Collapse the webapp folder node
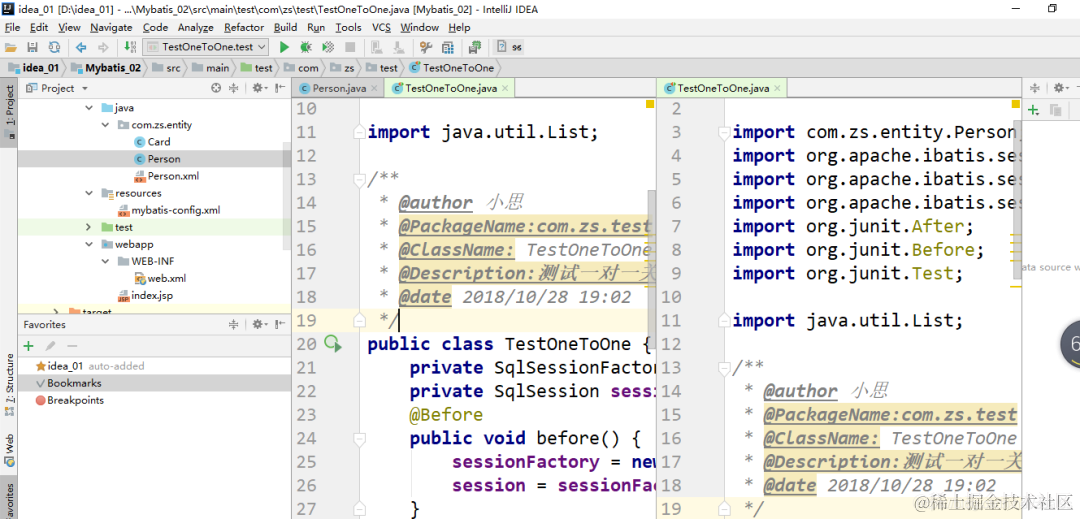1080x519 pixels. [x=88, y=244]
